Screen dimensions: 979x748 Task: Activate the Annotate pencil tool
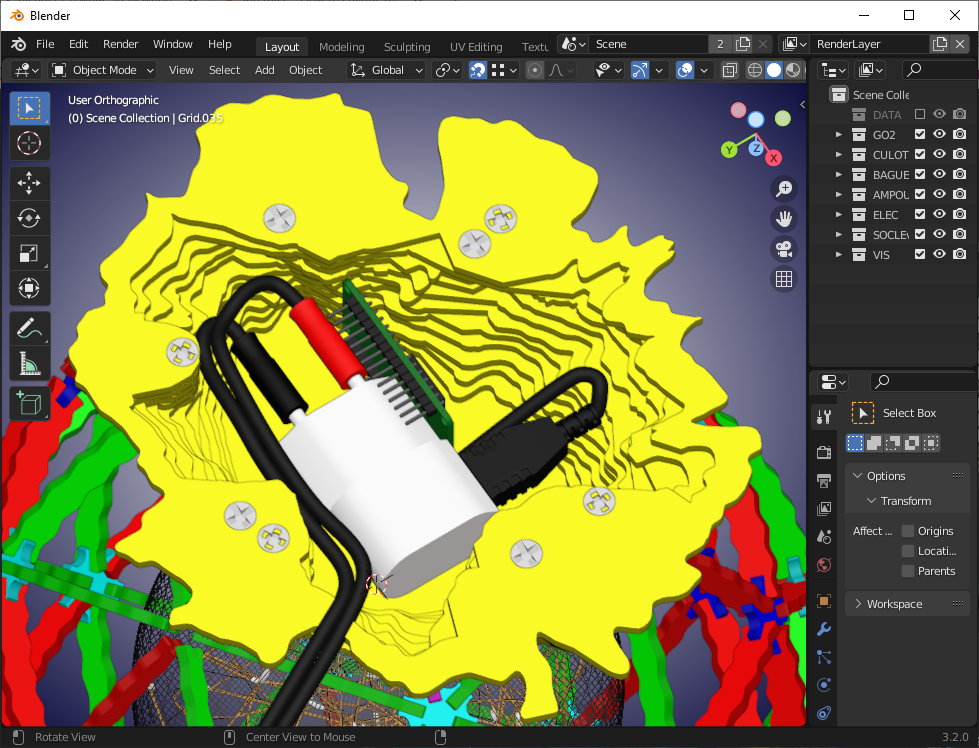29,328
